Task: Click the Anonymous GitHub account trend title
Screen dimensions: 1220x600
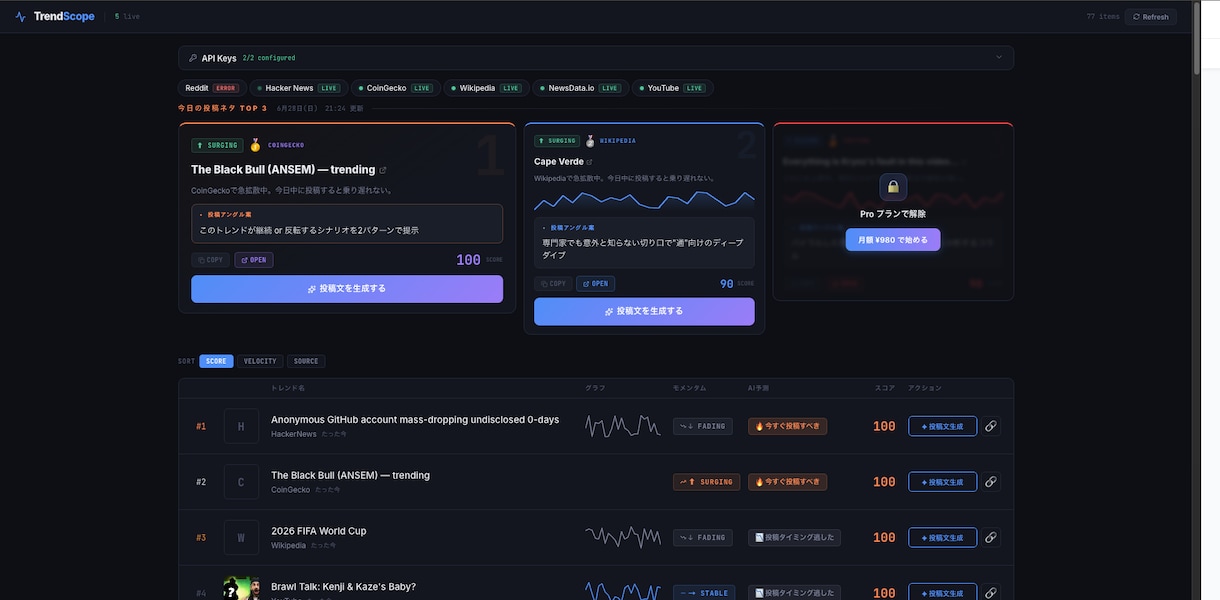Action: click(415, 420)
